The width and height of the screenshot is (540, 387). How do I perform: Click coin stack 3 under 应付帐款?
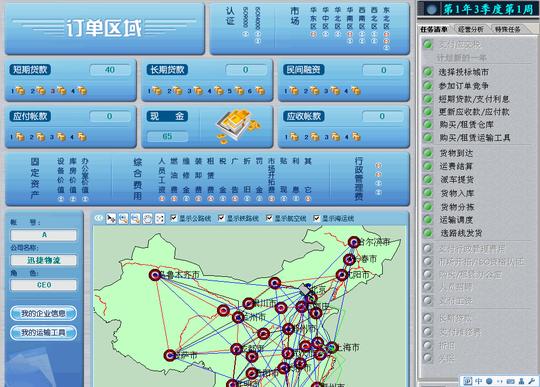click(x=61, y=137)
